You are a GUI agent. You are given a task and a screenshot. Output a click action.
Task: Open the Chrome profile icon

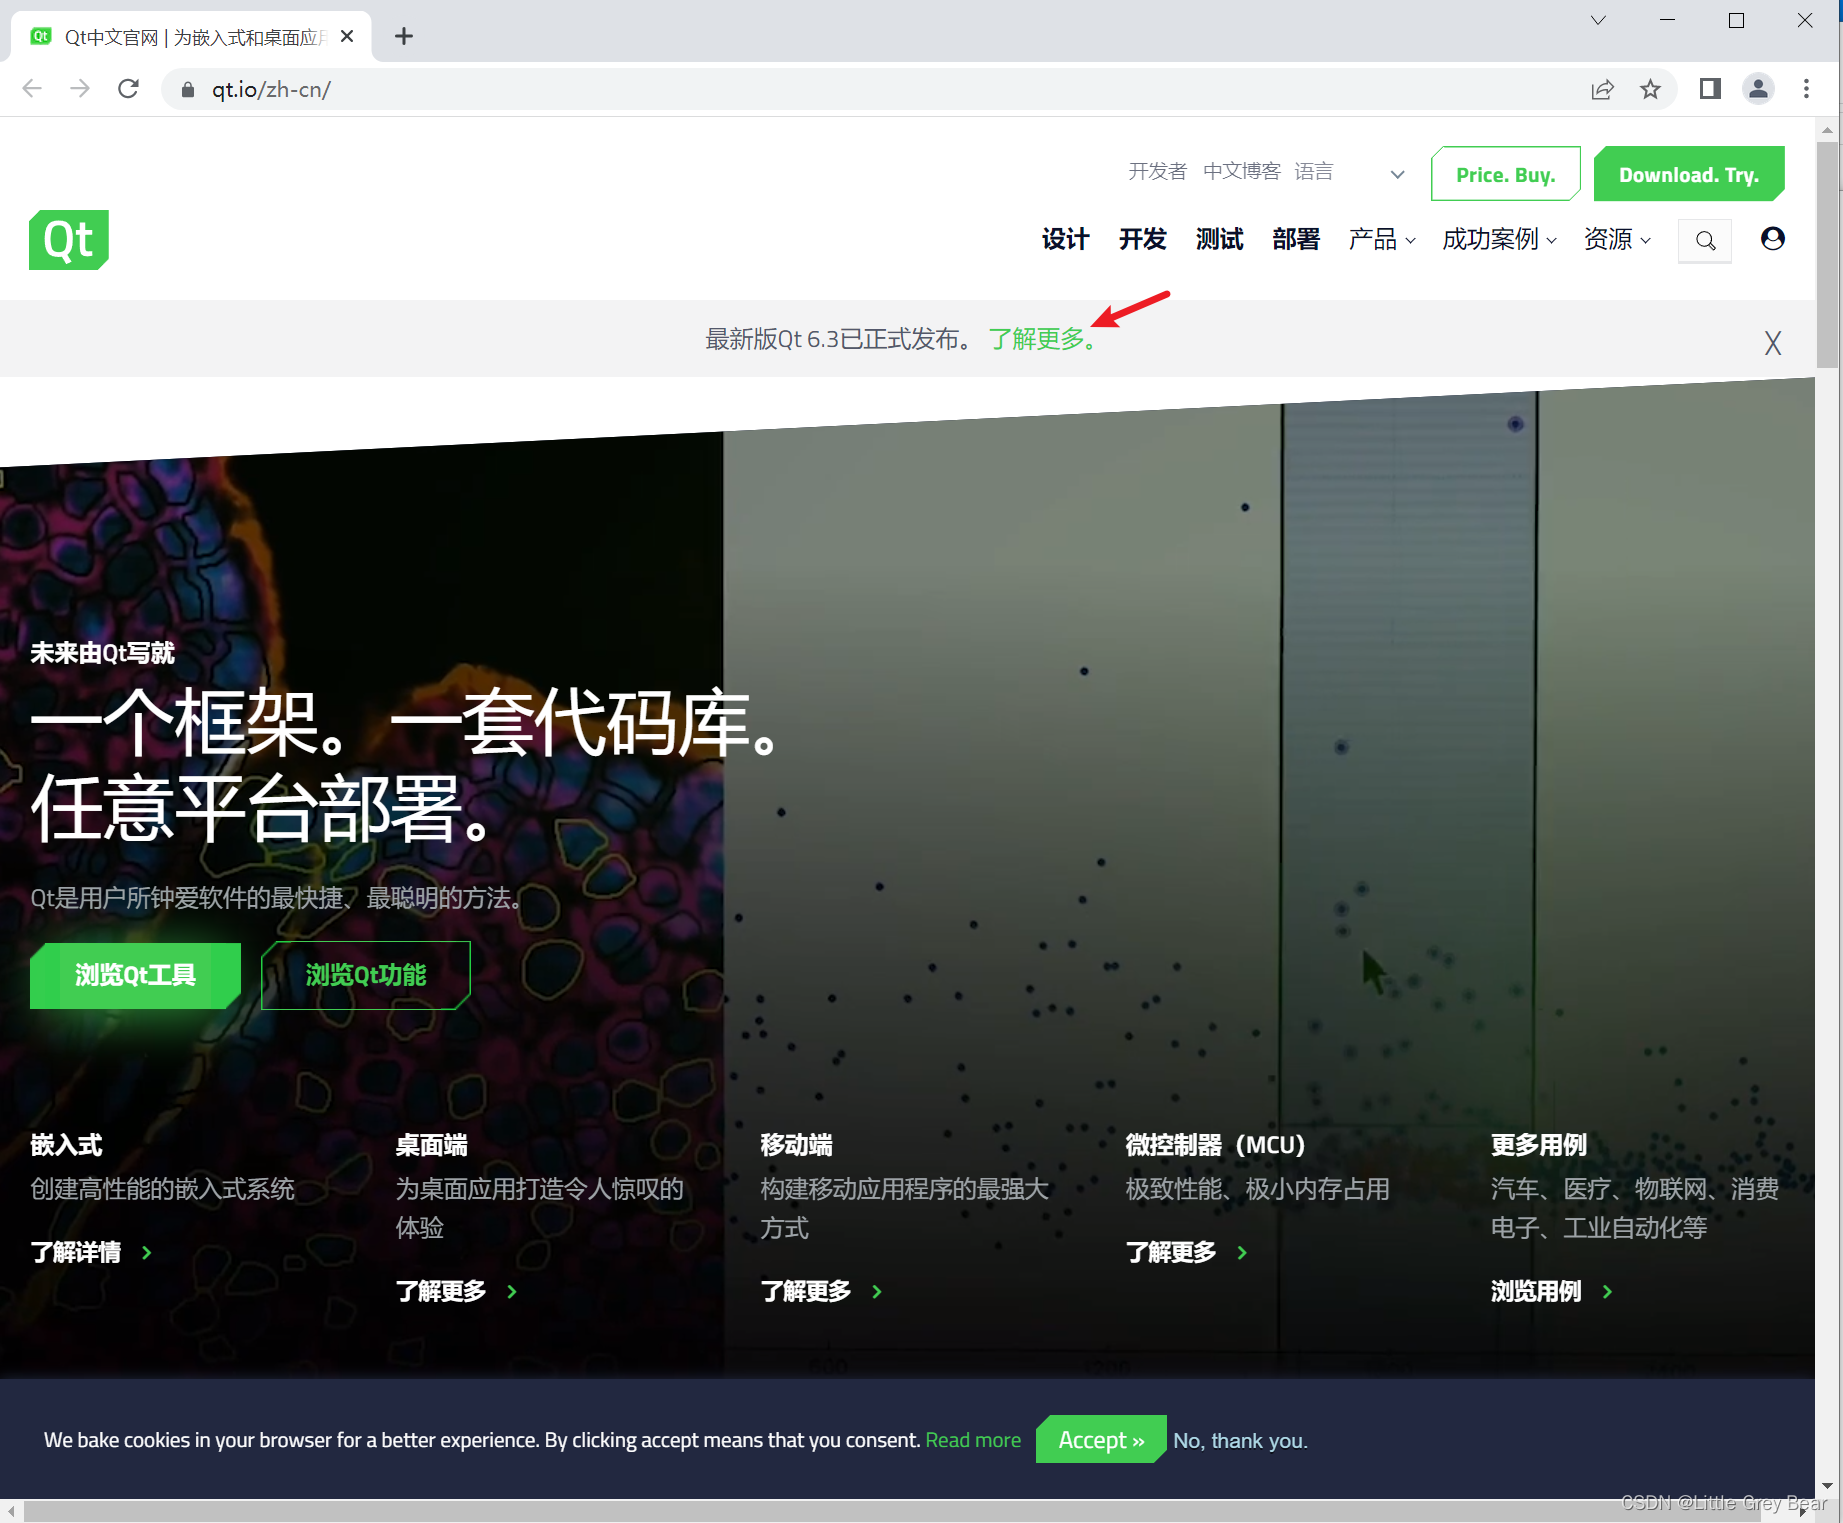point(1758,89)
